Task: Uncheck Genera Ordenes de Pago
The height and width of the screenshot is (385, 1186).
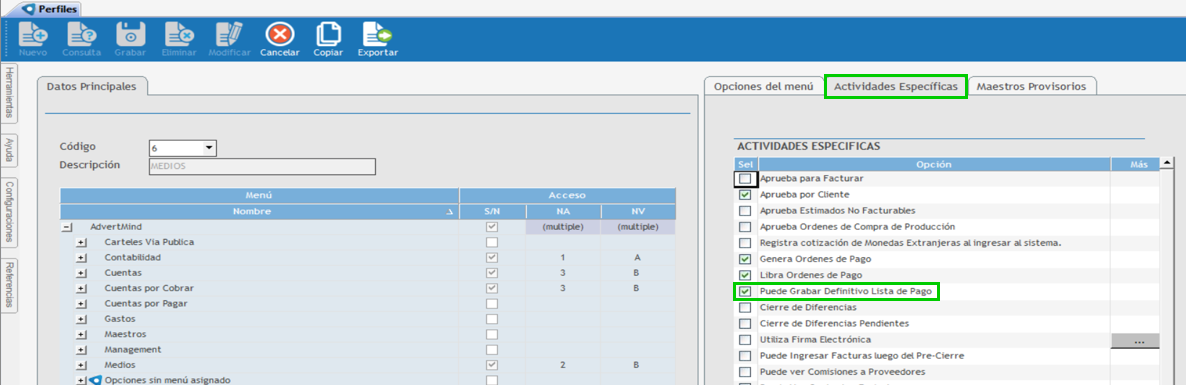Action: 746,259
